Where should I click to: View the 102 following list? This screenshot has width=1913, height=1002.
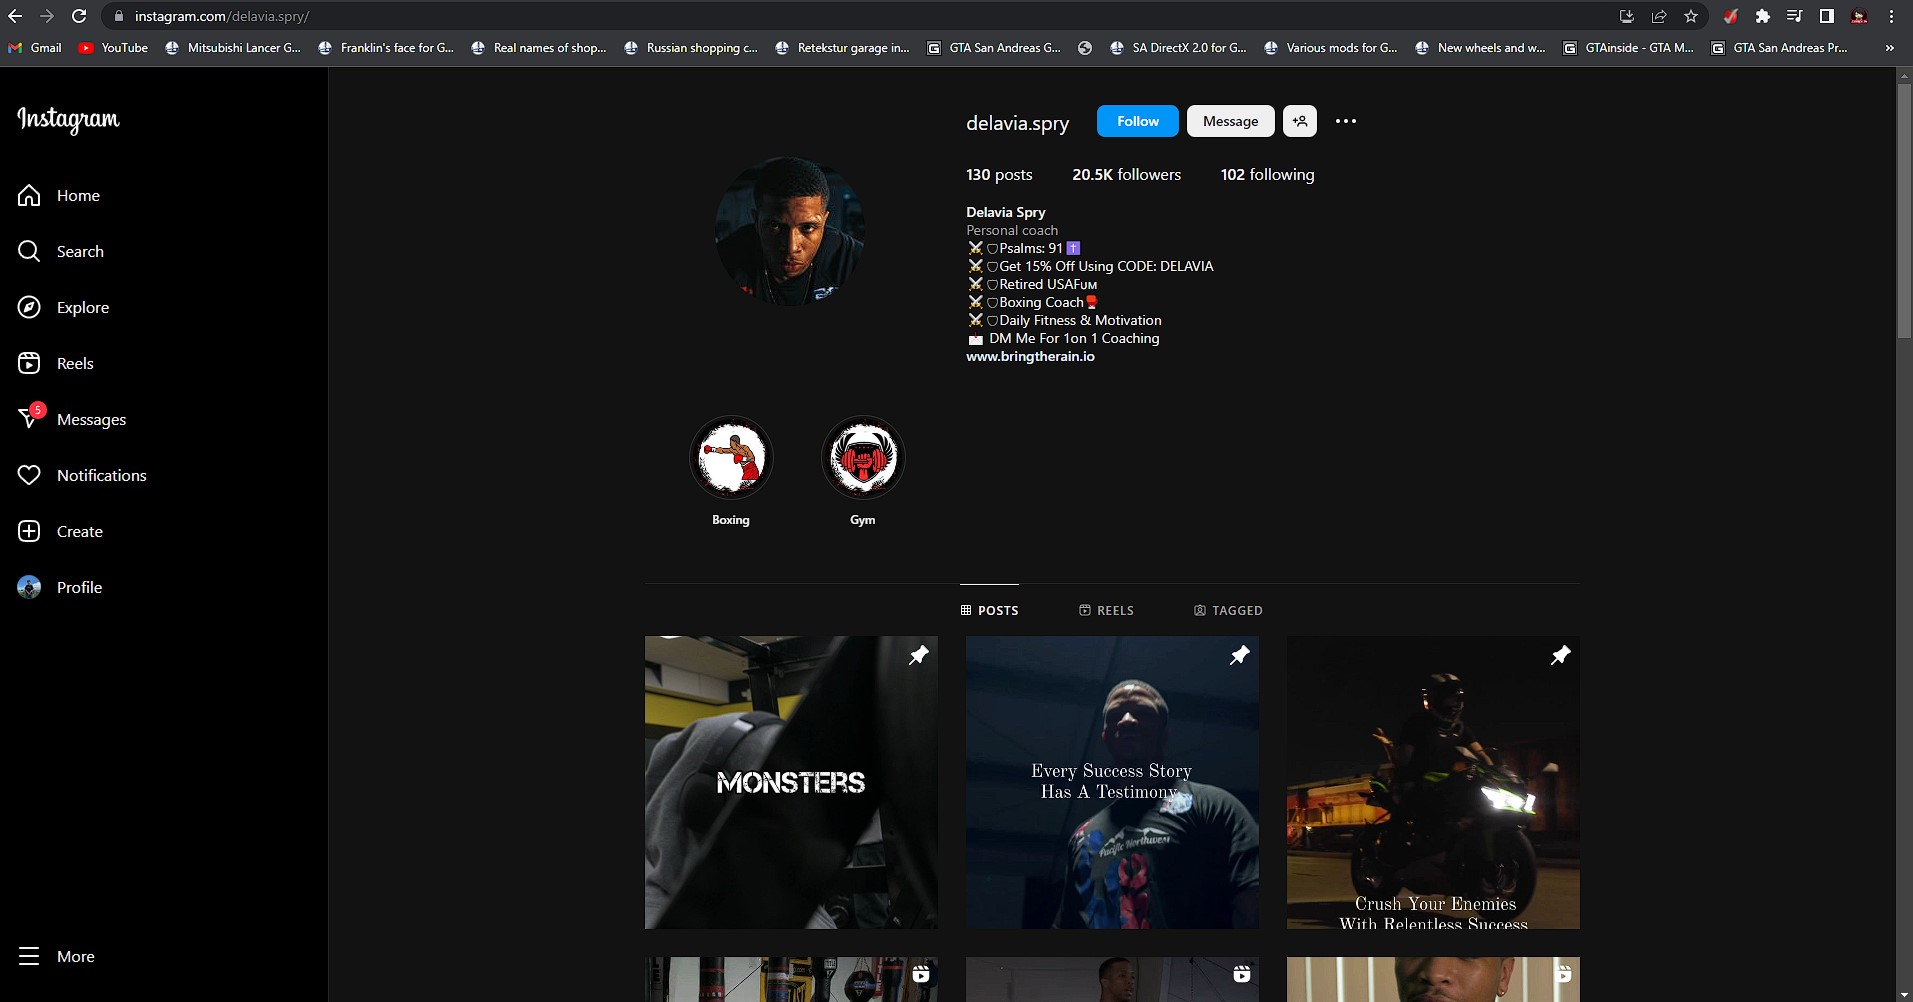click(x=1267, y=175)
